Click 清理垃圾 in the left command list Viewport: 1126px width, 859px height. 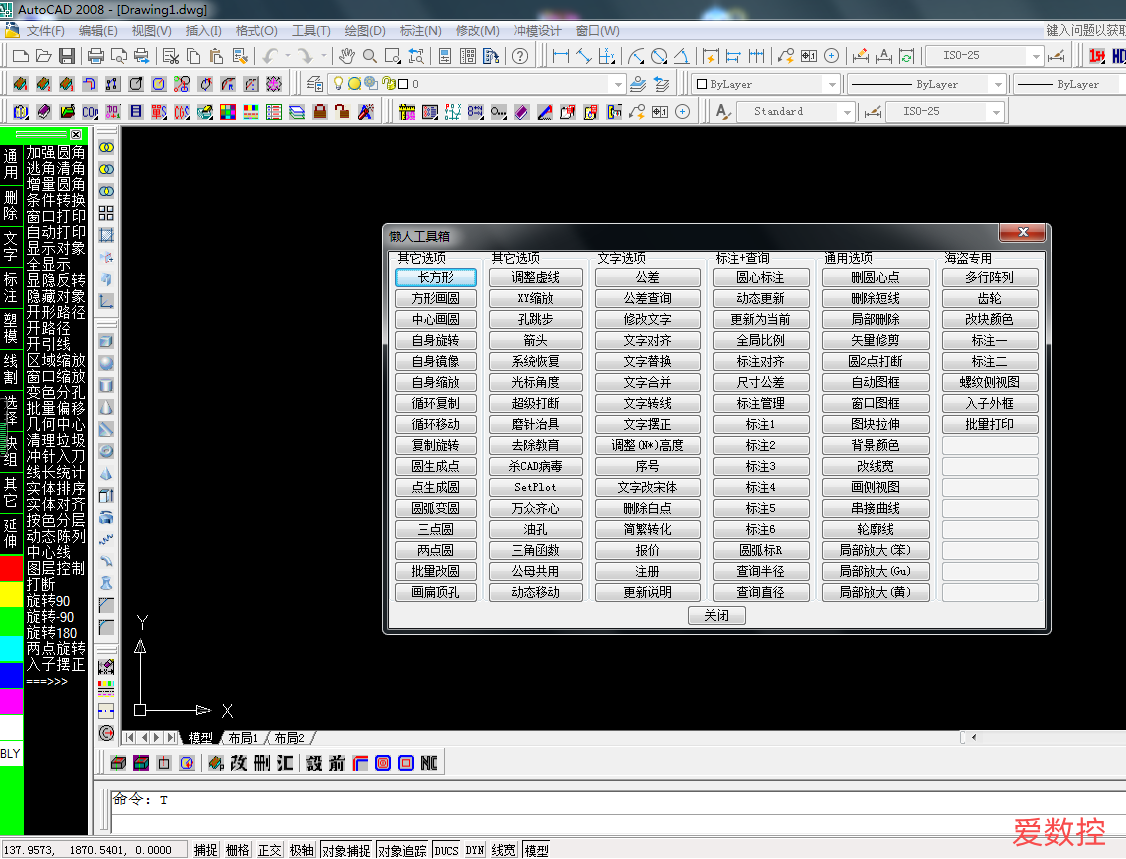(x=56, y=440)
